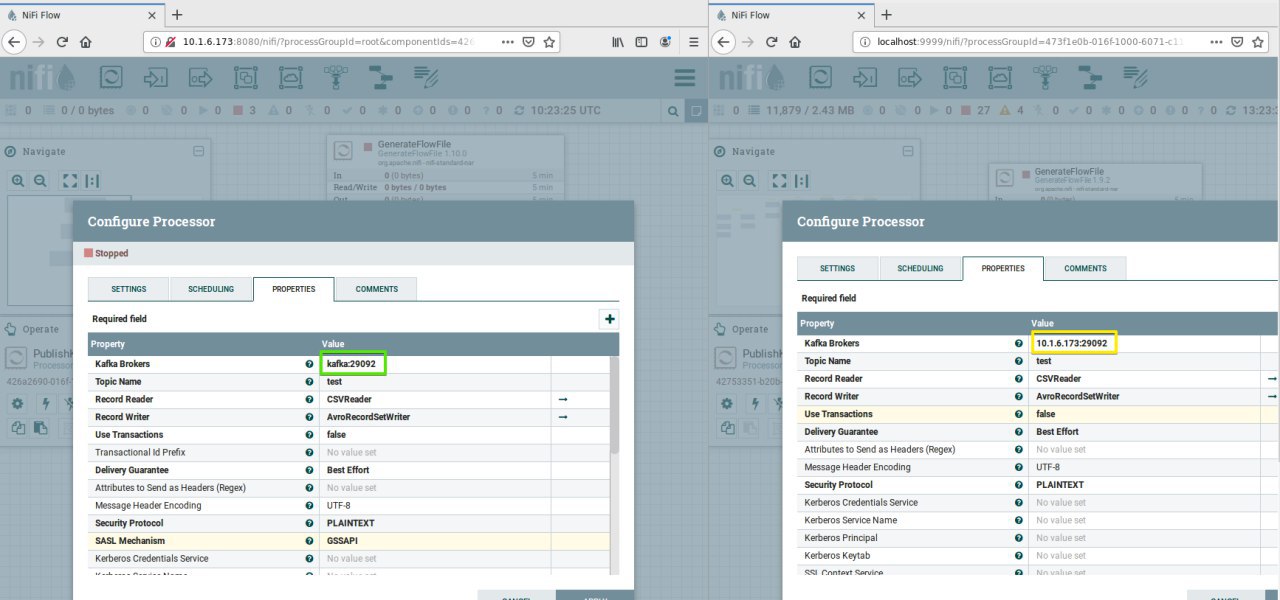
Task: Open NiFi global hamburger menu in left window
Action: tap(685, 78)
